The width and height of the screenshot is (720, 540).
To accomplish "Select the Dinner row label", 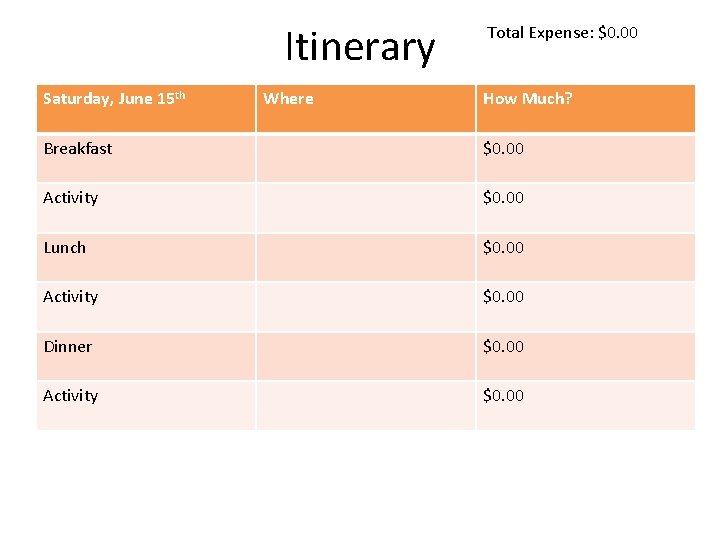I will tap(68, 347).
